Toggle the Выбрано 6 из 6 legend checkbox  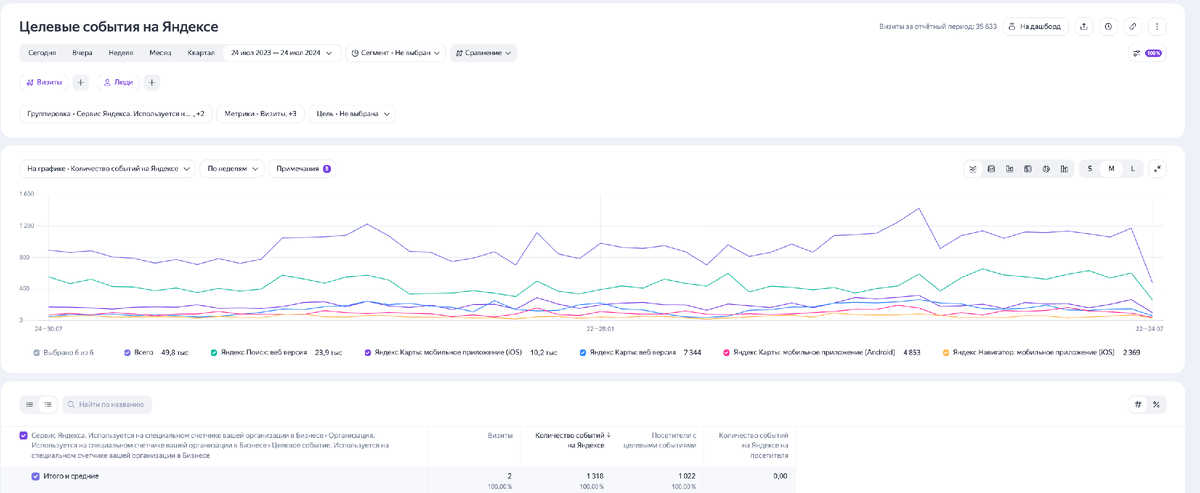(x=37, y=352)
